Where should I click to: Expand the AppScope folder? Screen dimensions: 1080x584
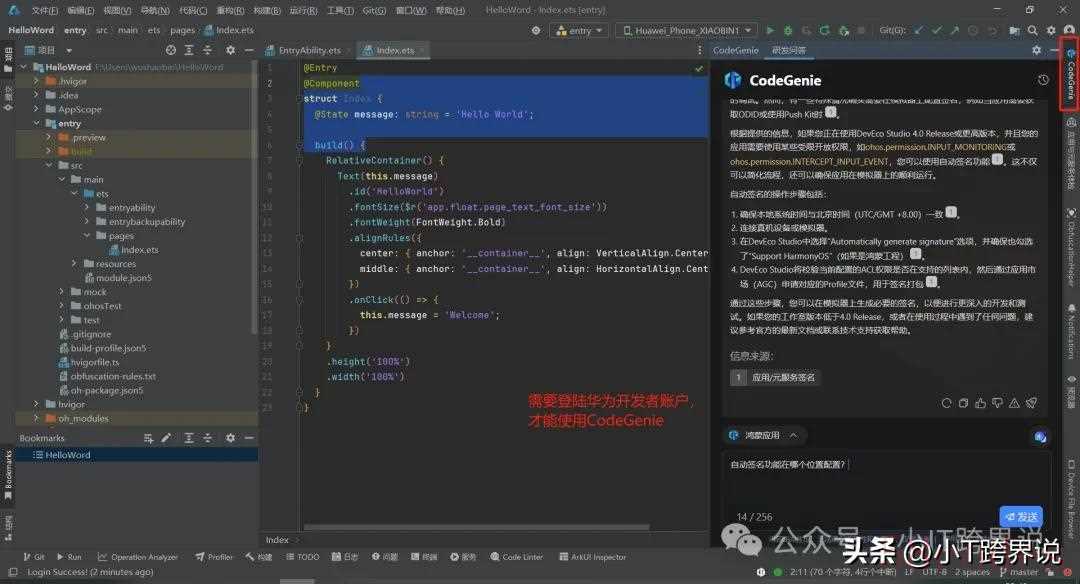(37, 110)
